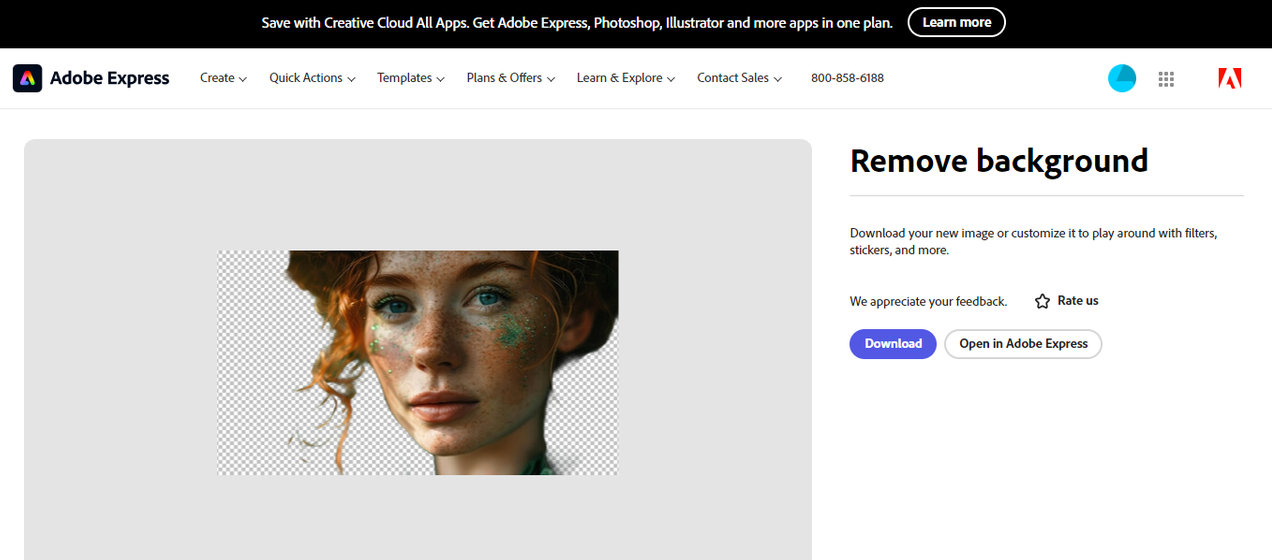Expand the Learn & Explore menu
The height and width of the screenshot is (560, 1272).
point(626,78)
